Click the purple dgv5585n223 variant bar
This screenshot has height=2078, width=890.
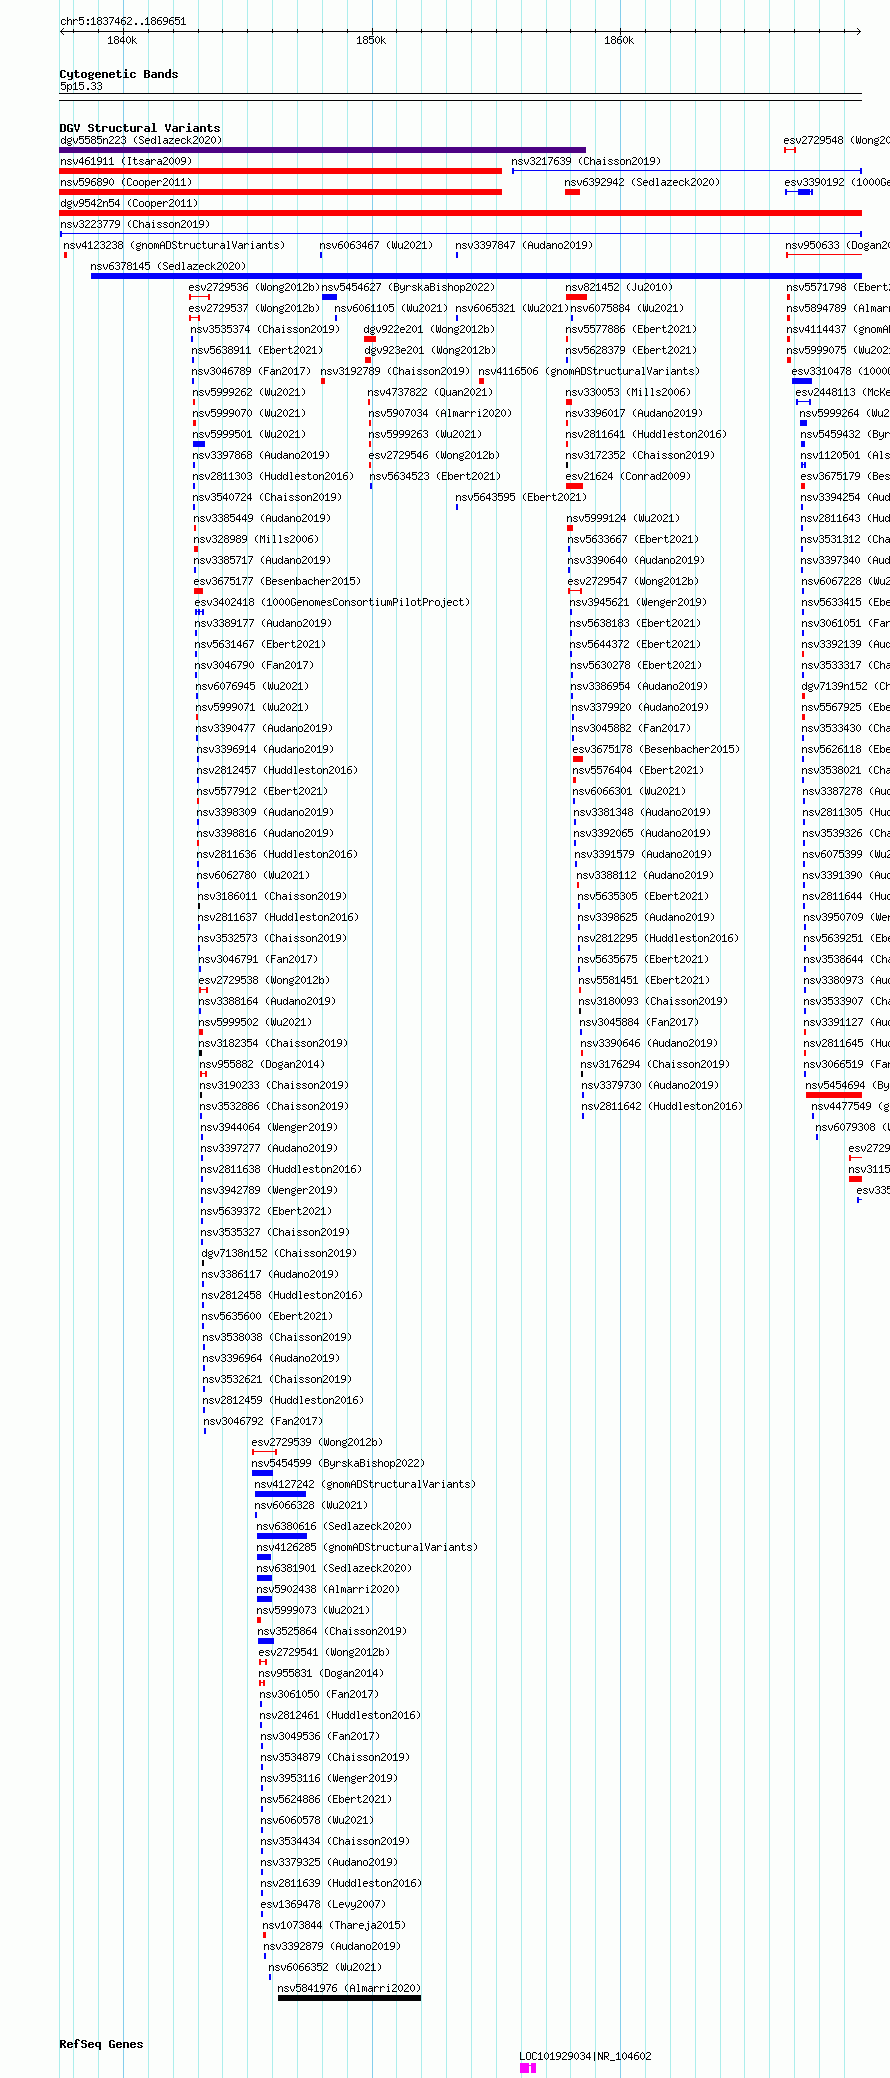point(323,150)
